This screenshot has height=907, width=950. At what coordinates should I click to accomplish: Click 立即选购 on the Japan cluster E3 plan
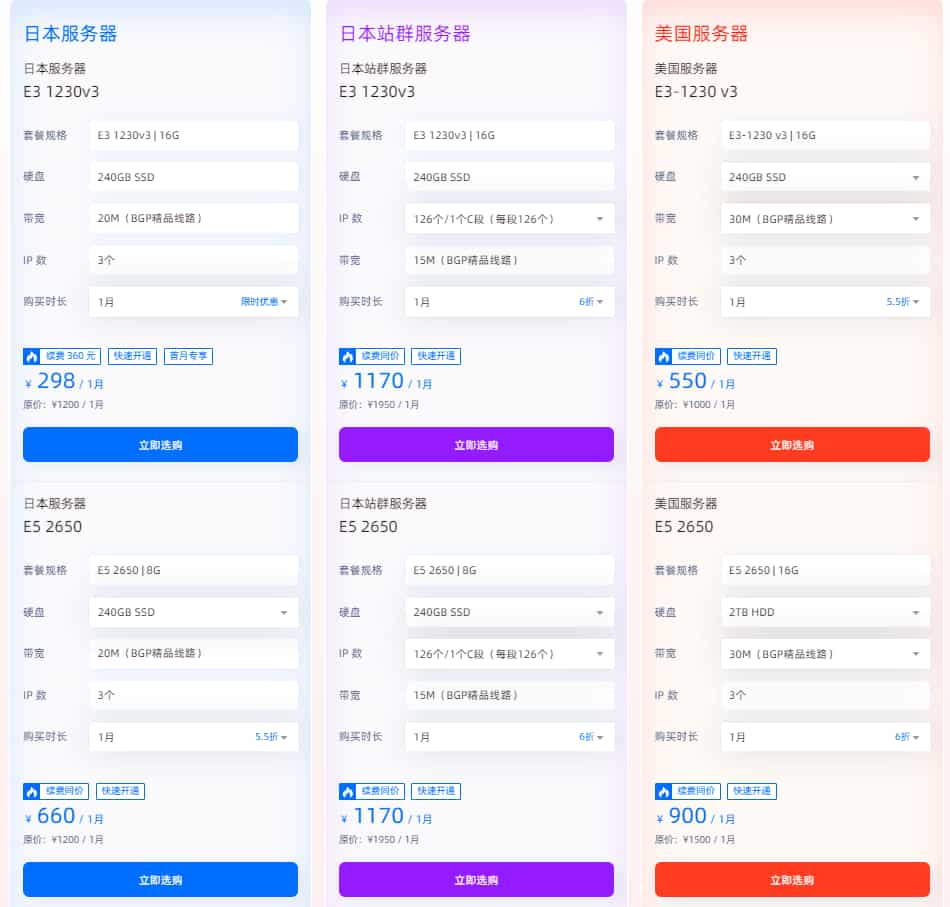pos(476,444)
